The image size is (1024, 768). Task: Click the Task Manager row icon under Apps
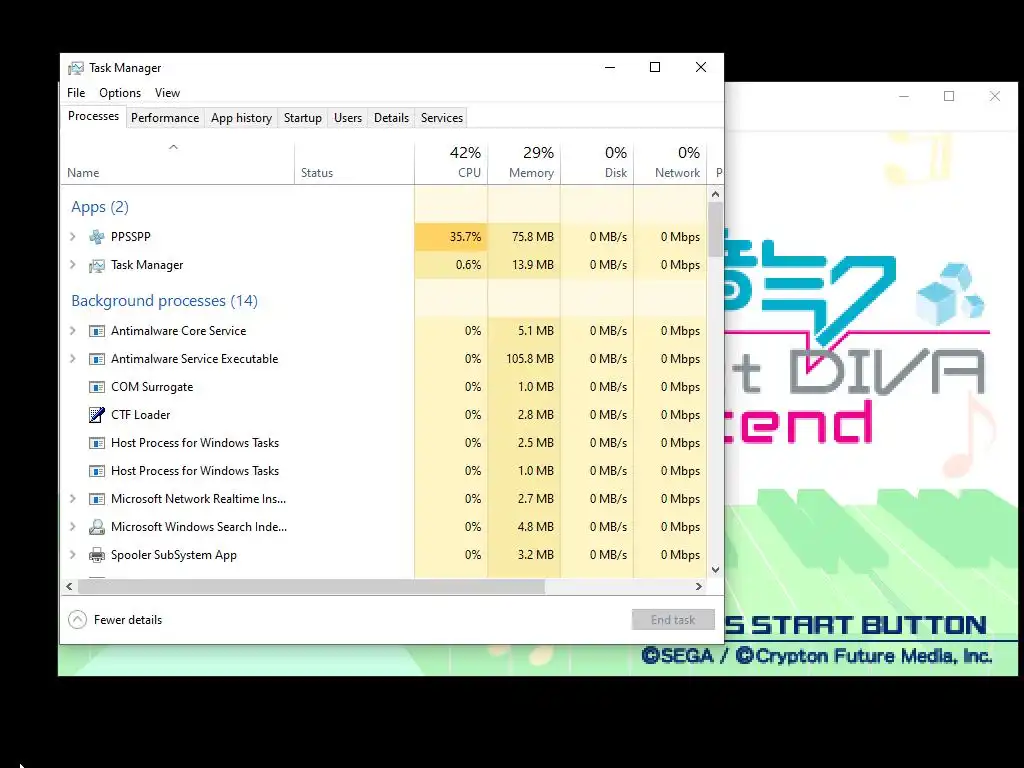tap(97, 265)
